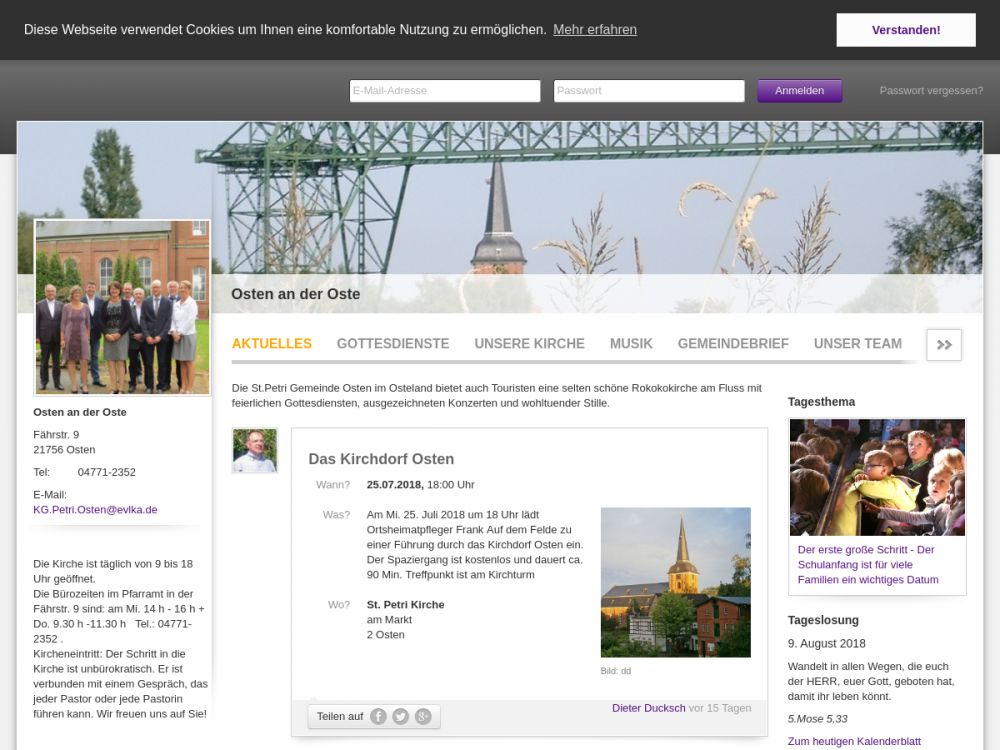This screenshot has height=750, width=1000.
Task: Focus the E-Mail-Adresse input field
Action: (x=445, y=91)
